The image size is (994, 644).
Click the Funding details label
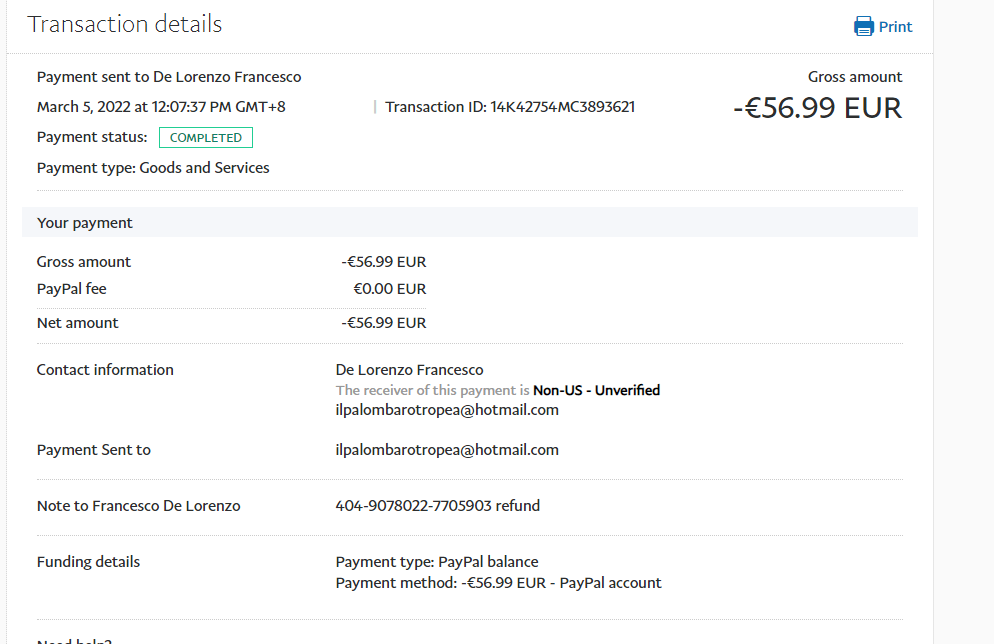tap(88, 562)
